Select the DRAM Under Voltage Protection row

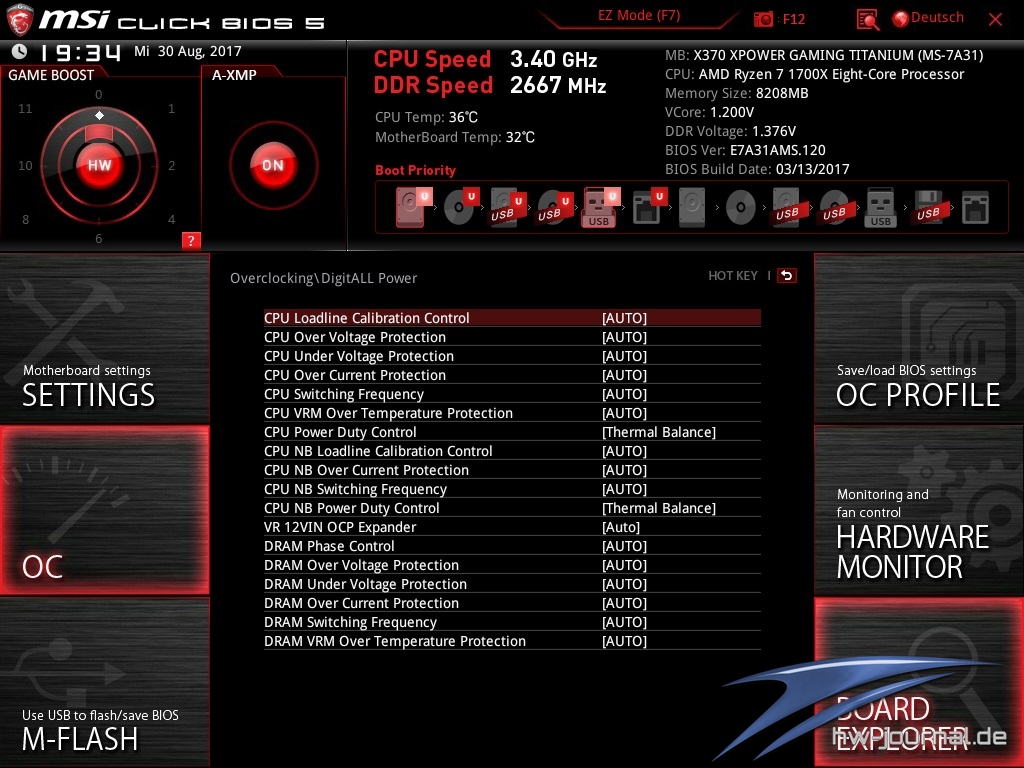[512, 584]
